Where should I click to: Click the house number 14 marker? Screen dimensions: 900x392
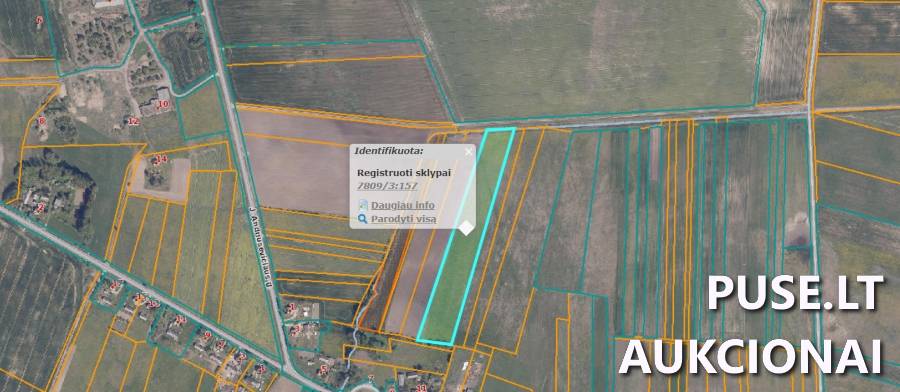pyautogui.click(x=161, y=159)
